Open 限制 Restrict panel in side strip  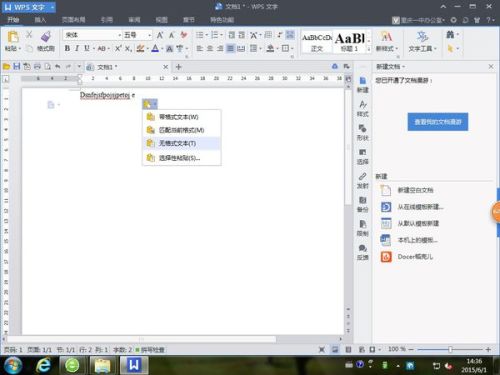tap(363, 228)
